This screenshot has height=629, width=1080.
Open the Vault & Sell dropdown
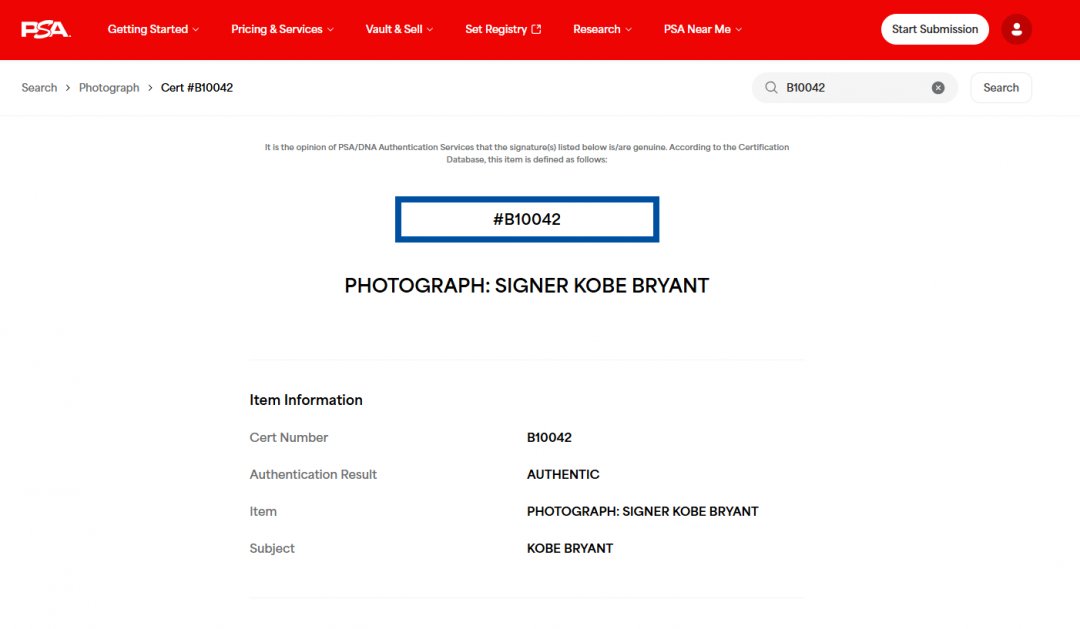pos(399,29)
